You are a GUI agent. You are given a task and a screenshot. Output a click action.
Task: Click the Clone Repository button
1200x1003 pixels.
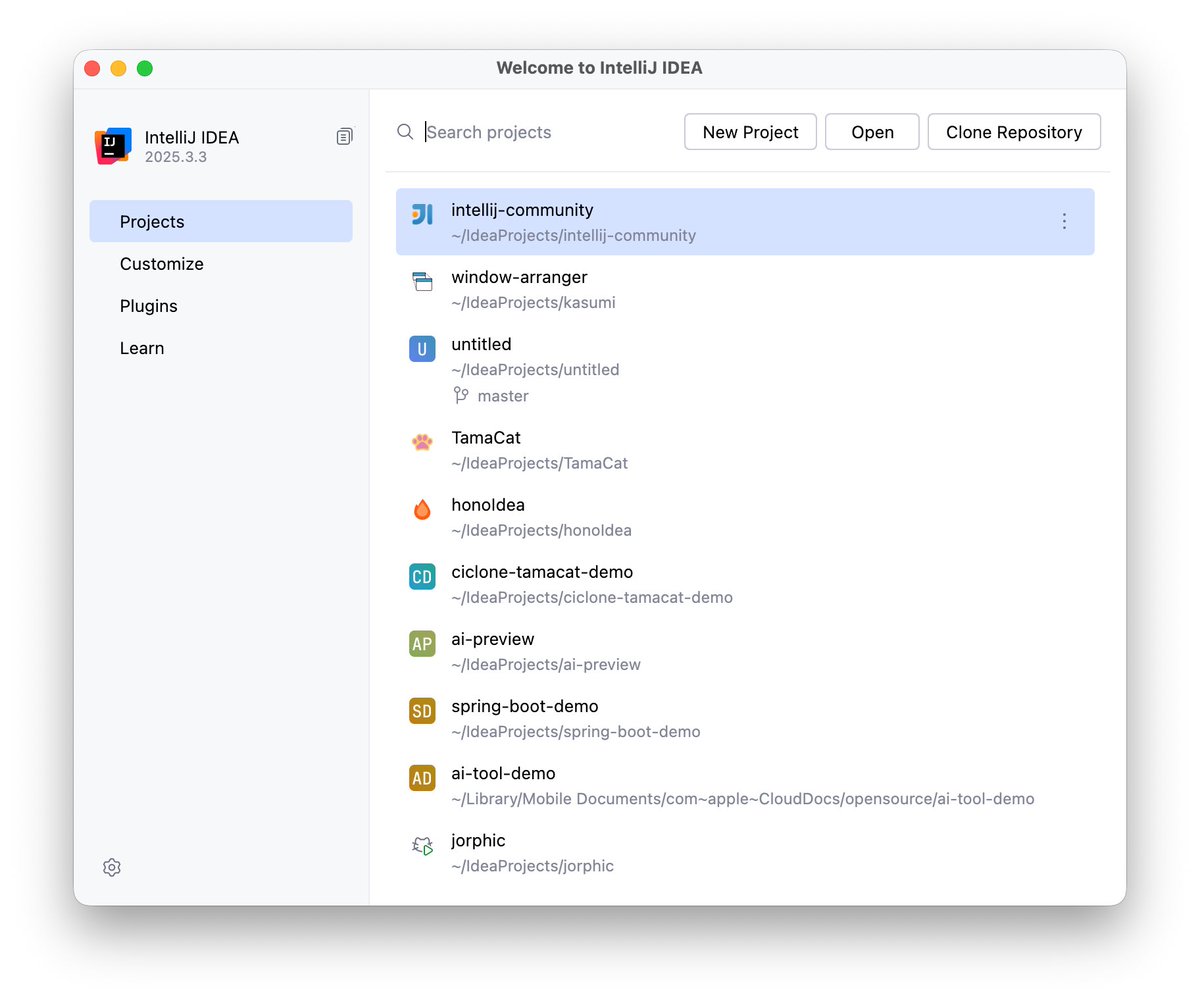(x=1014, y=132)
